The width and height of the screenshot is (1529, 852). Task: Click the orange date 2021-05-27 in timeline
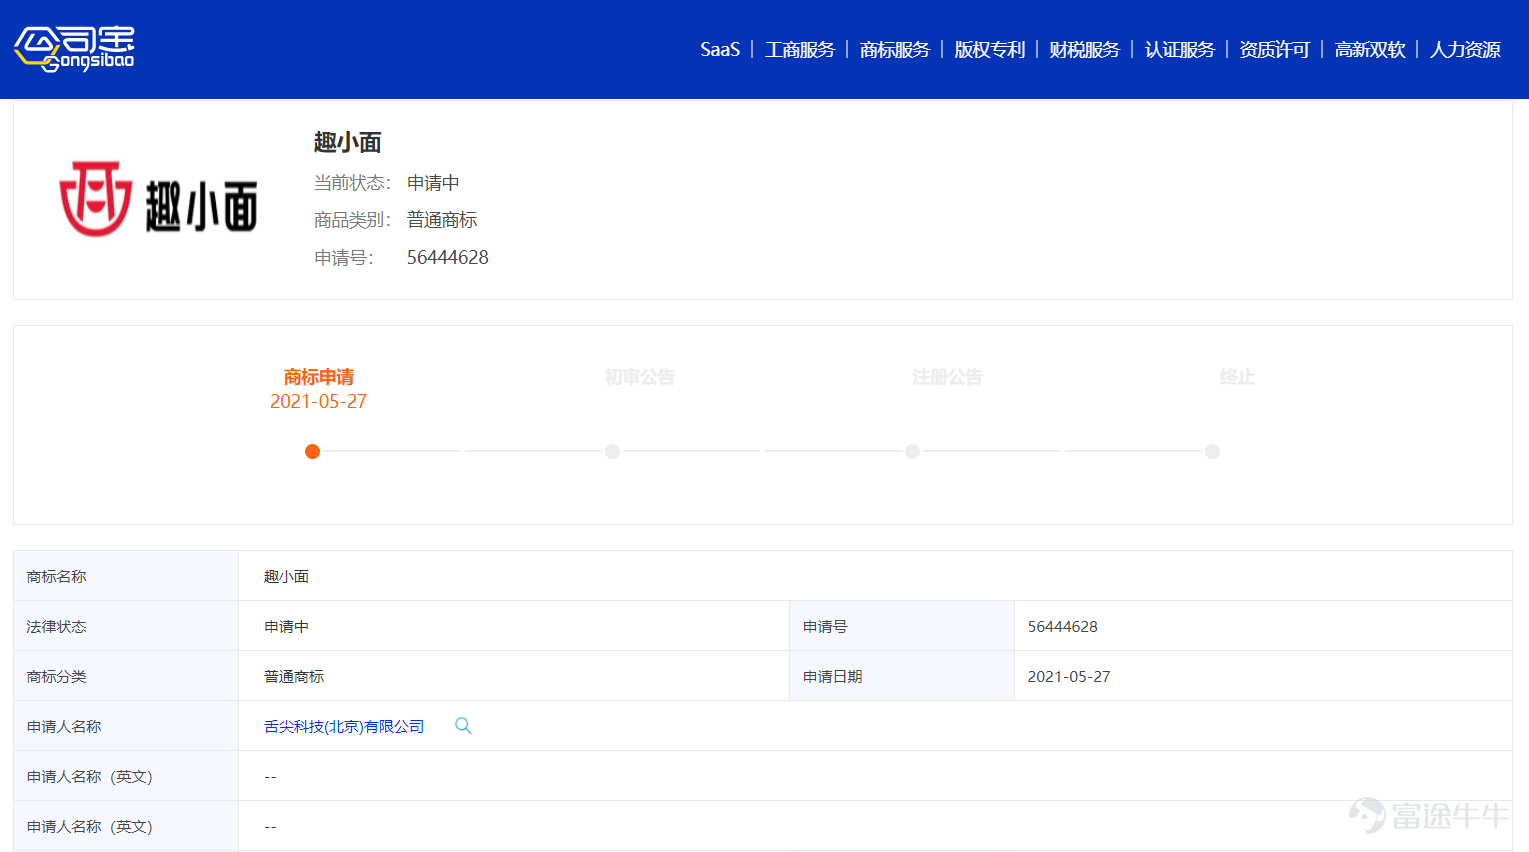[x=318, y=401]
